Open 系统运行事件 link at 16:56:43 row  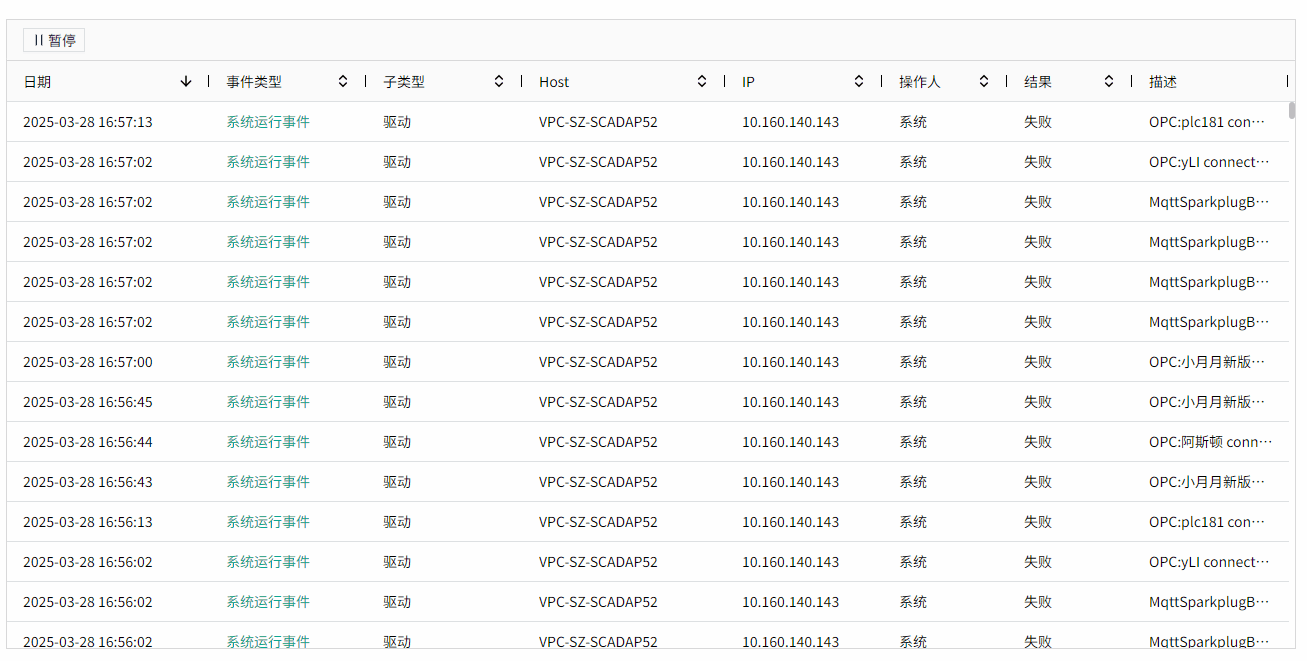[x=268, y=482]
